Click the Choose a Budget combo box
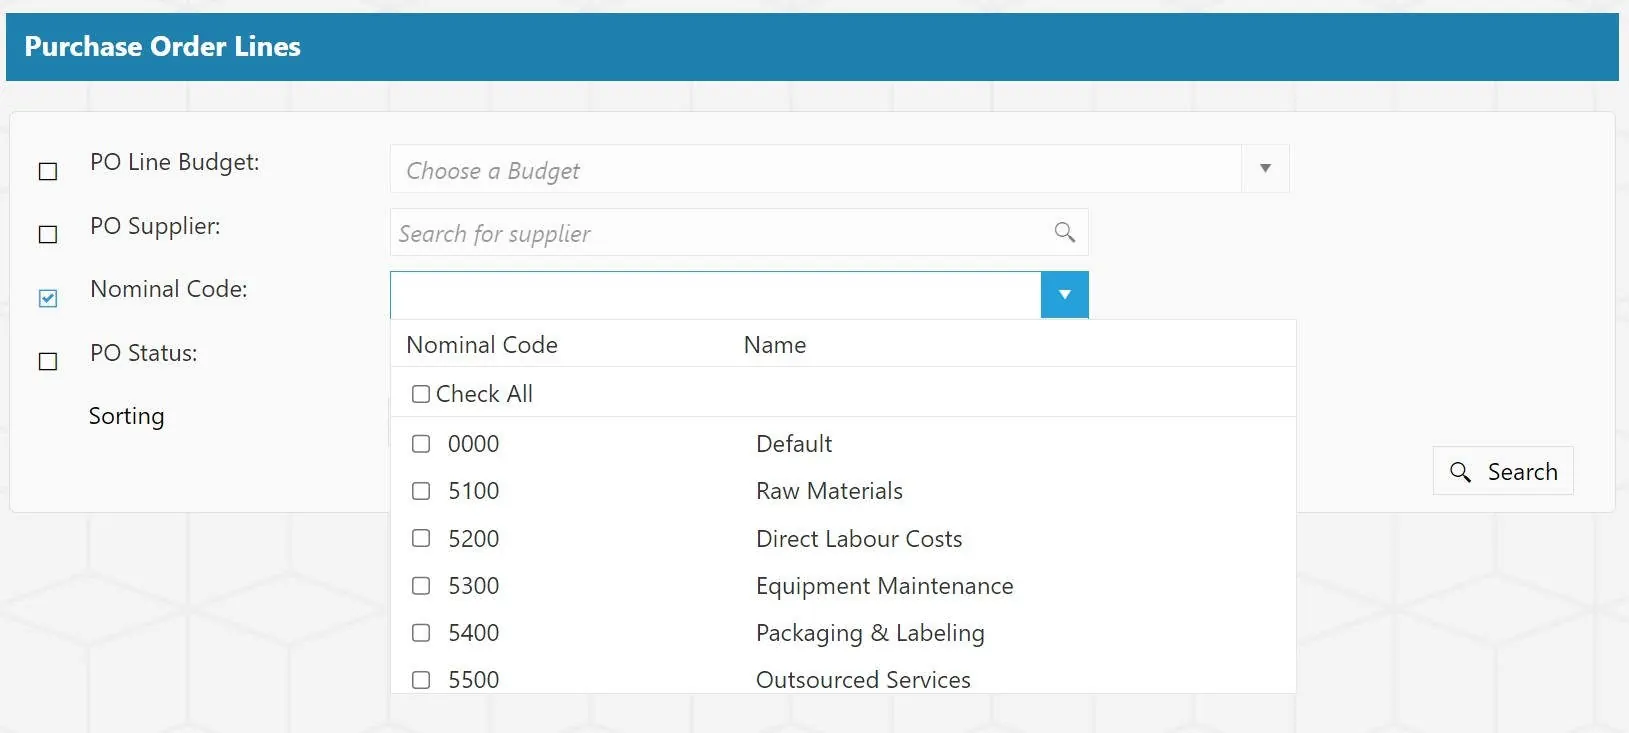Image resolution: width=1629 pixels, height=733 pixels. click(839, 168)
